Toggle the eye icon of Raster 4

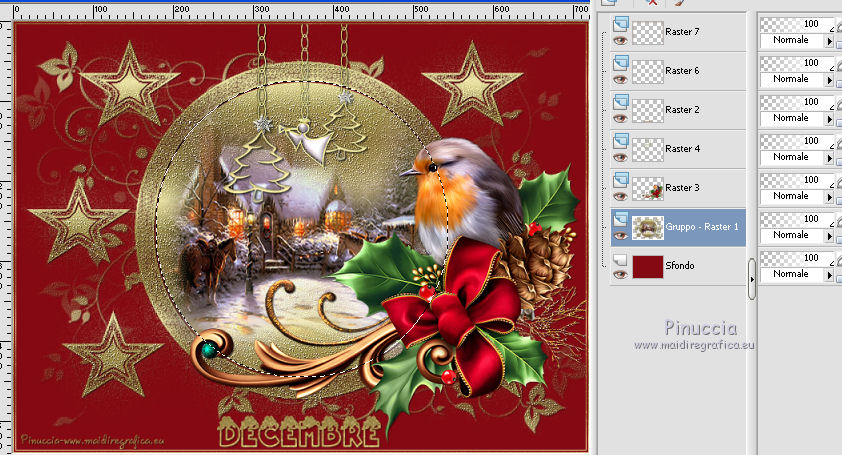point(620,157)
